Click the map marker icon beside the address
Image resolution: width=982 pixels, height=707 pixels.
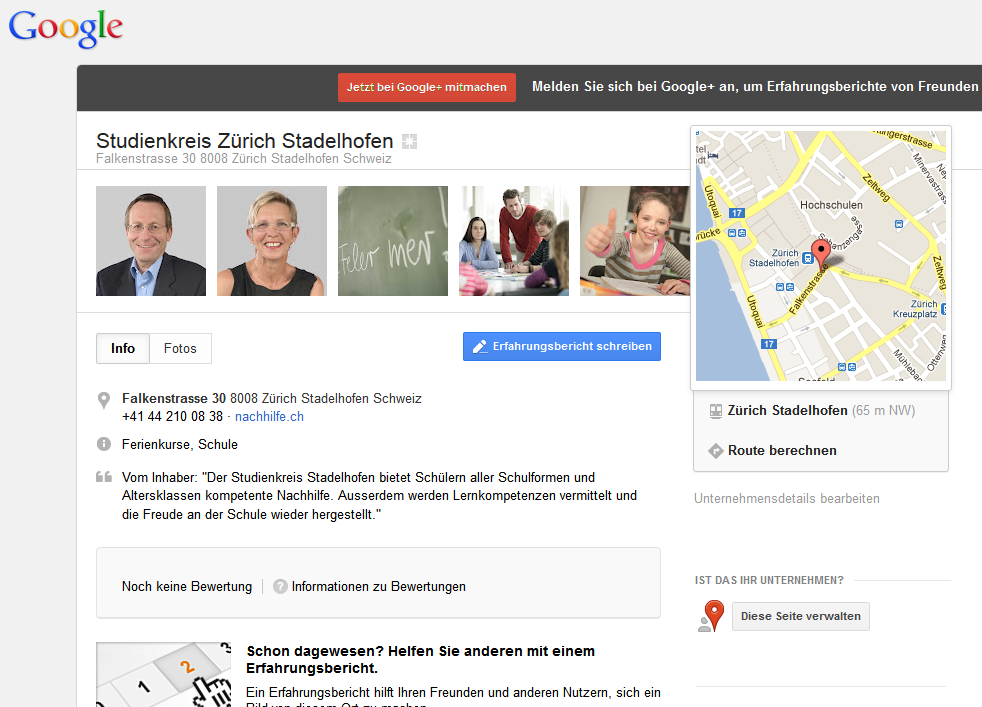coord(104,400)
